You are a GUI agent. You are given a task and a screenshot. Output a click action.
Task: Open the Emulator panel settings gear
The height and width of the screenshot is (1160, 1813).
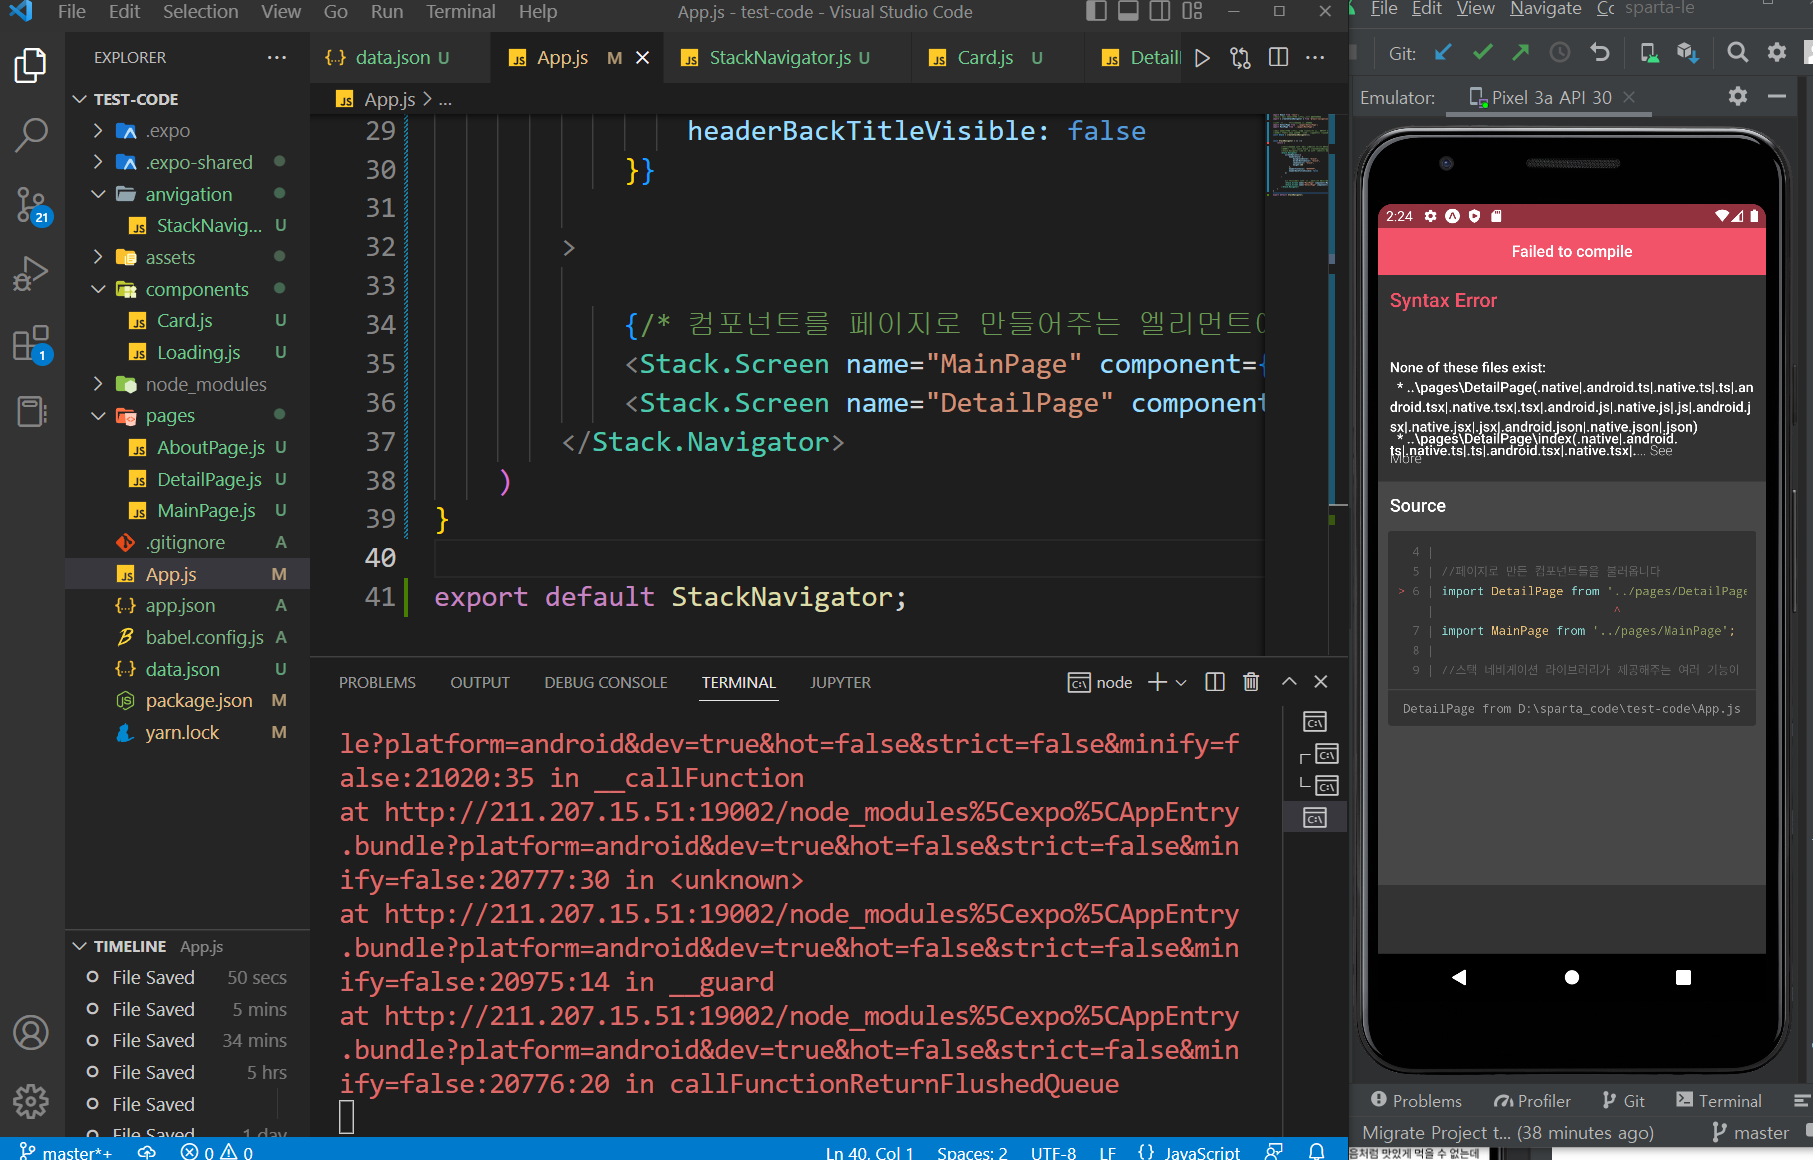point(1738,97)
